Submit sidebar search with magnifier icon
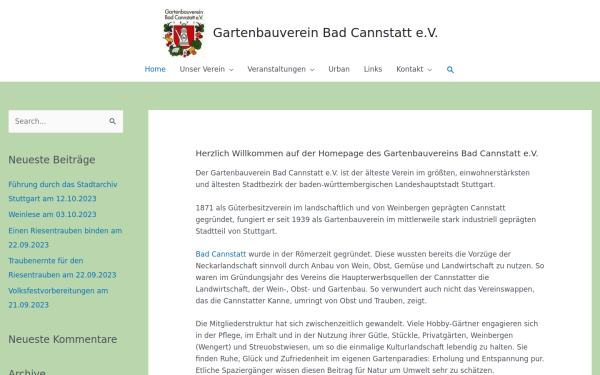This screenshot has height=375, width=600. tap(112, 121)
